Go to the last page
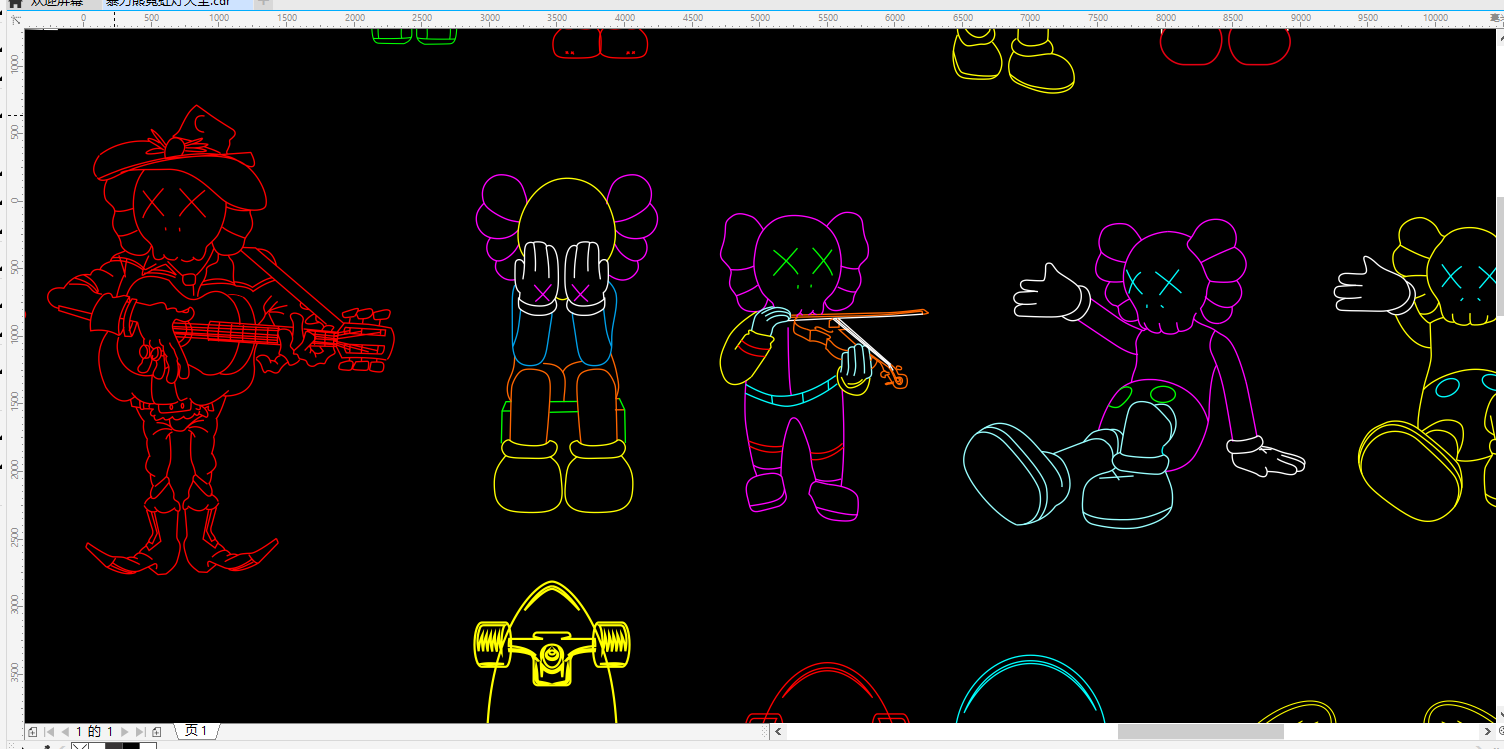Image resolution: width=1504 pixels, height=749 pixels. click(x=141, y=732)
